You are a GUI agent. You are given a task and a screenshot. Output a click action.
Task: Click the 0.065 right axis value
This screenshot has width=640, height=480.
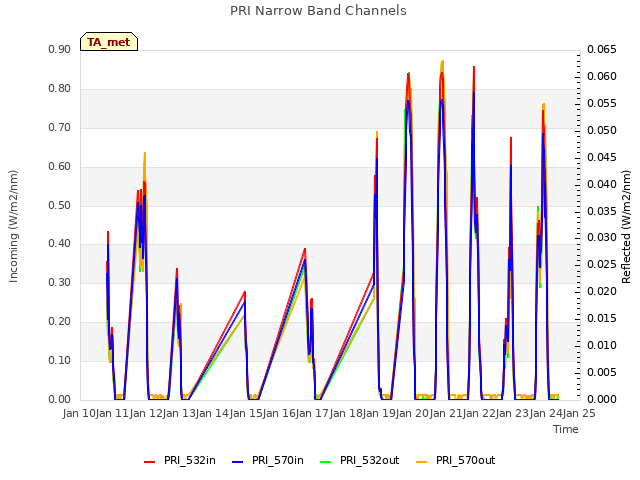coord(602,49)
